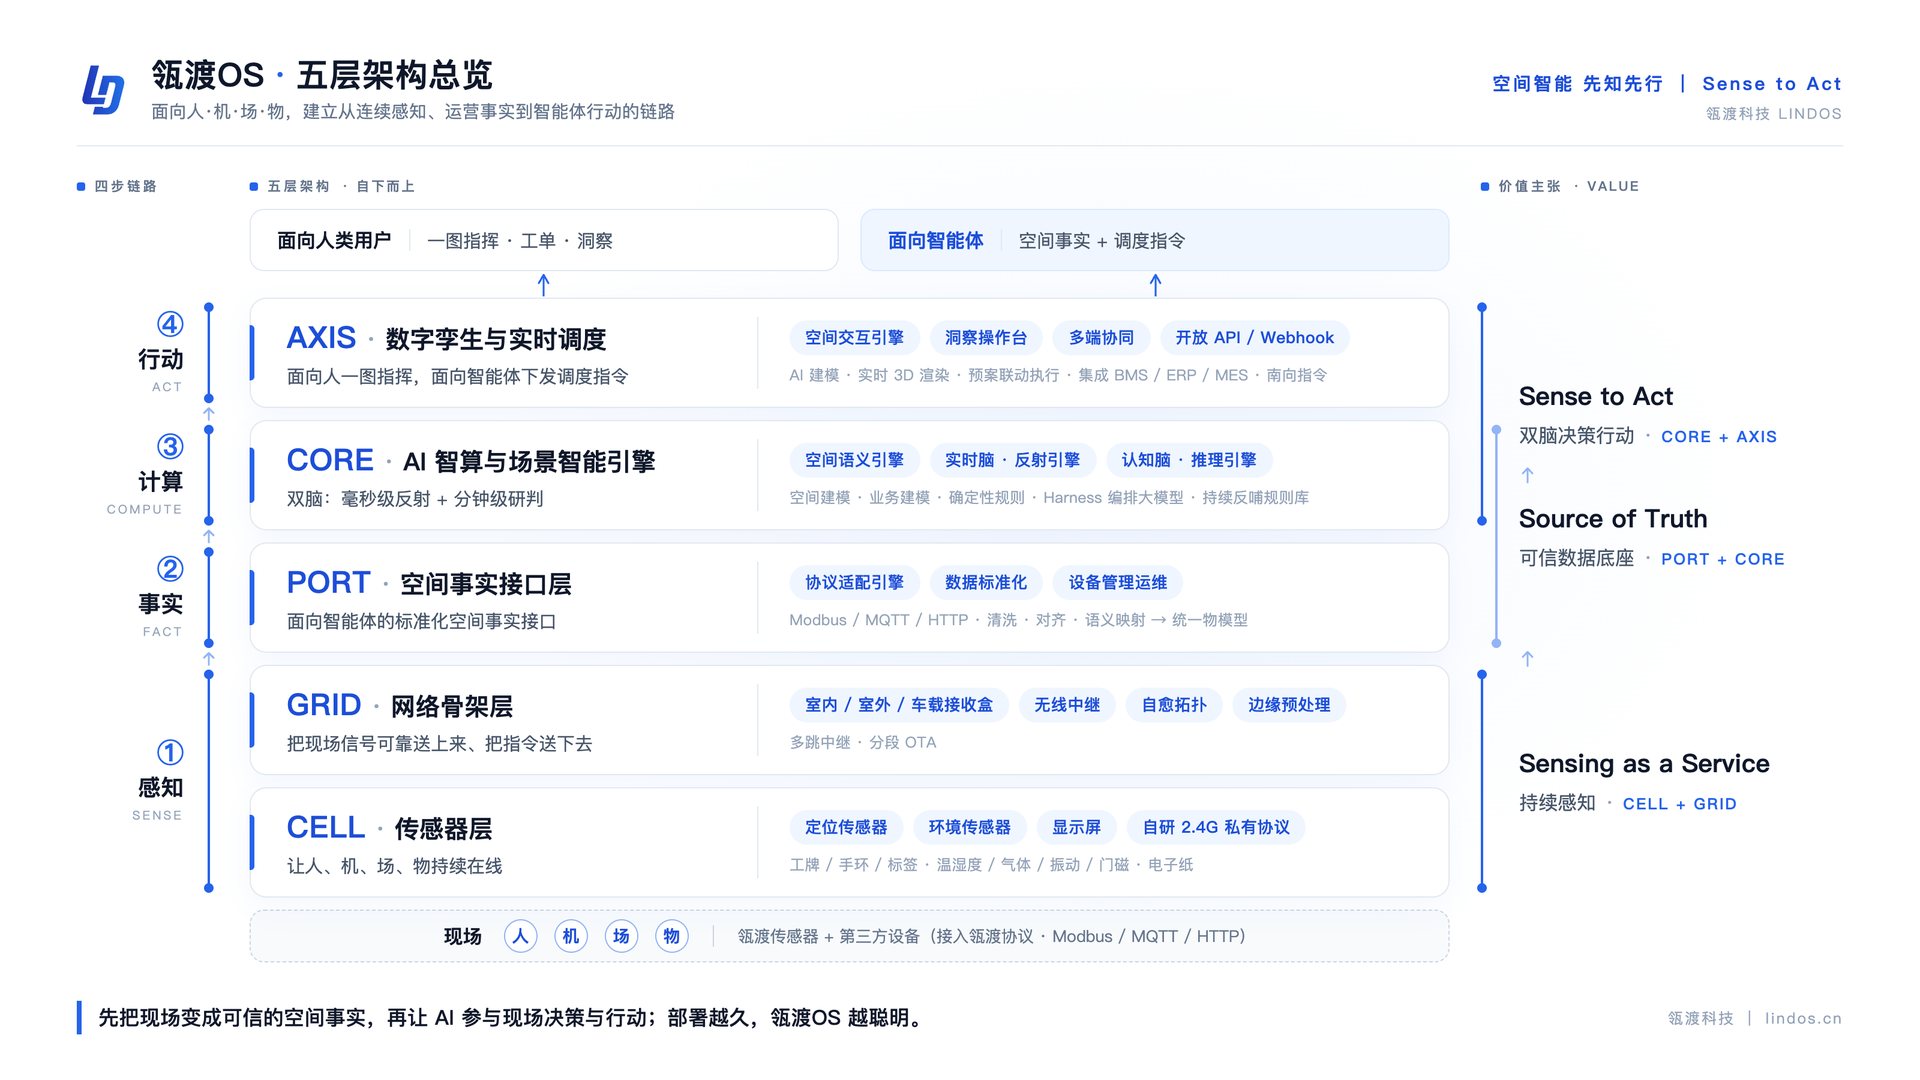Click the 面向智能体 card
The height and width of the screenshot is (1080, 1920).
[x=1155, y=240]
